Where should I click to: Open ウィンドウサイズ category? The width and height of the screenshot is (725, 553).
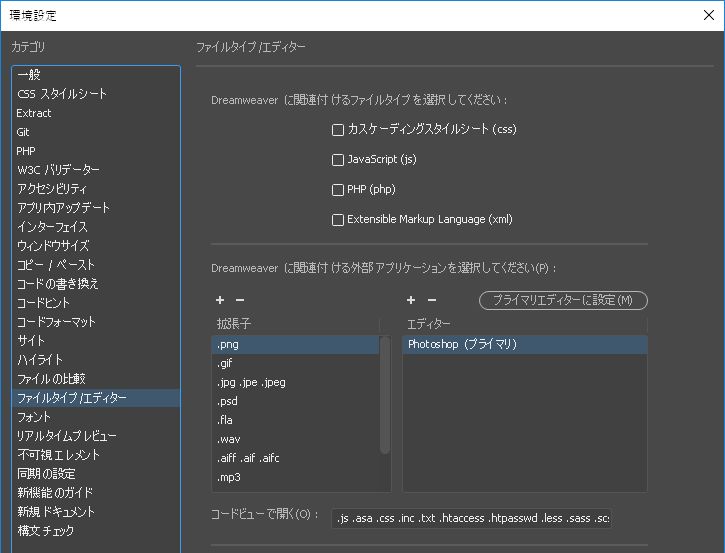point(96,246)
